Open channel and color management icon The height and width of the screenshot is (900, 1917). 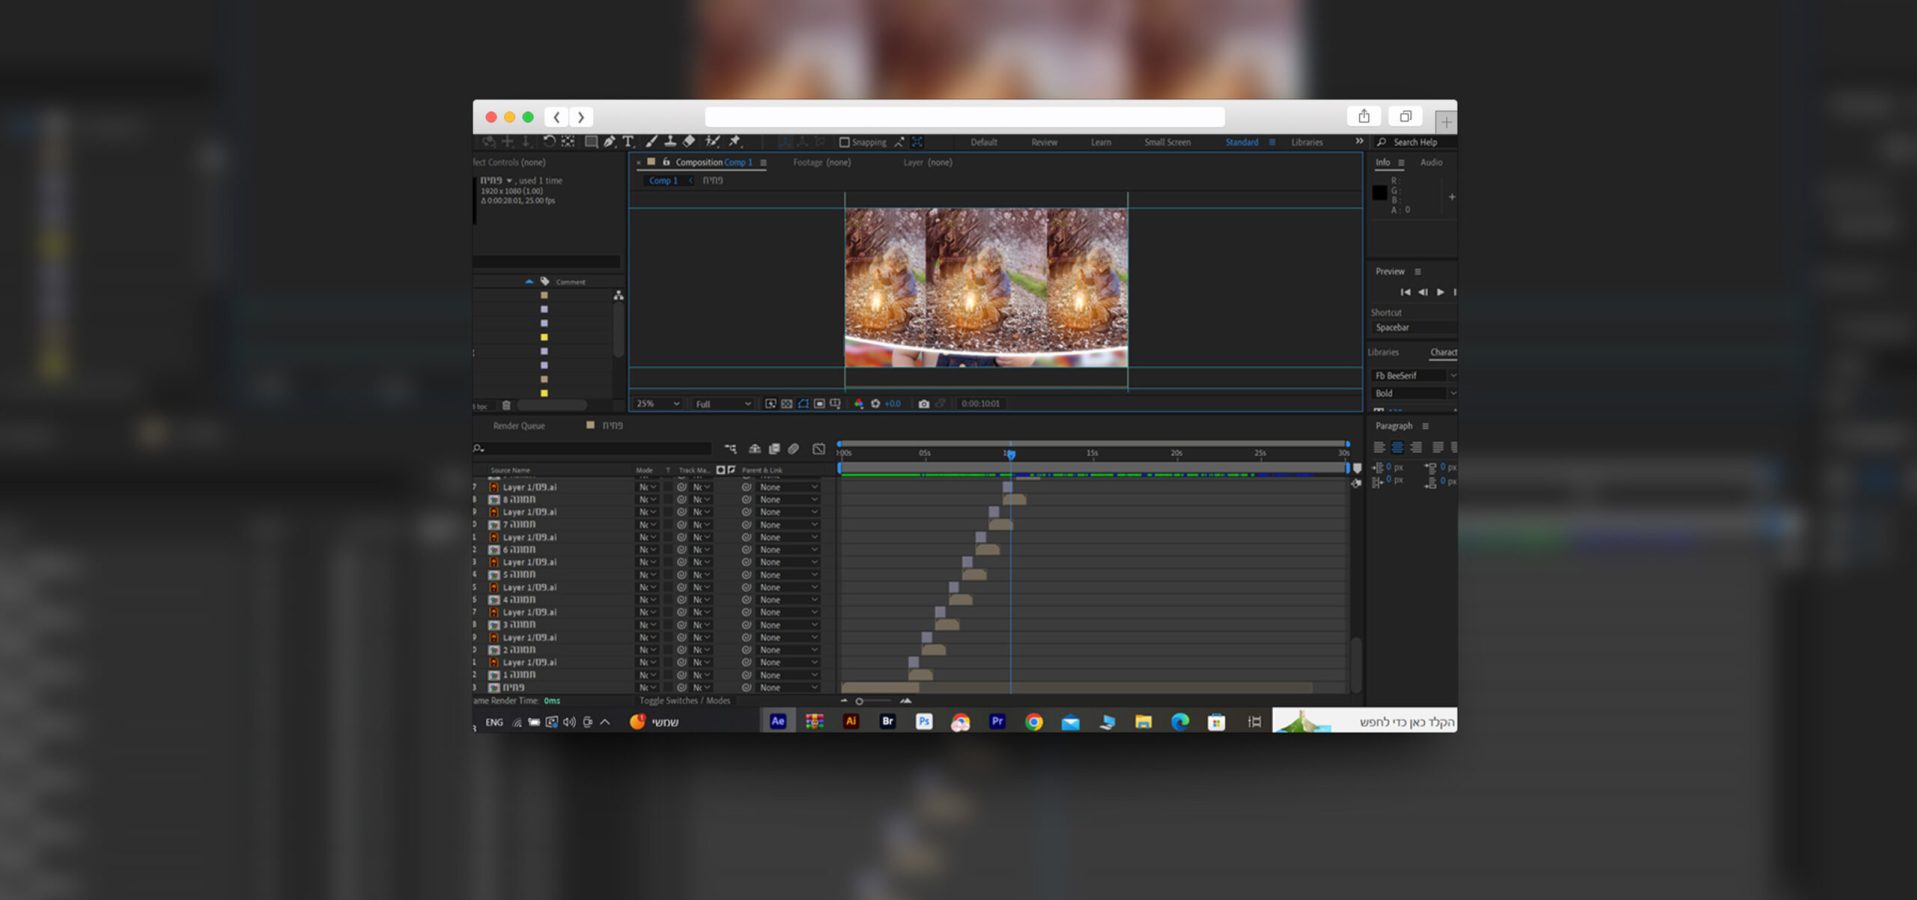point(859,404)
